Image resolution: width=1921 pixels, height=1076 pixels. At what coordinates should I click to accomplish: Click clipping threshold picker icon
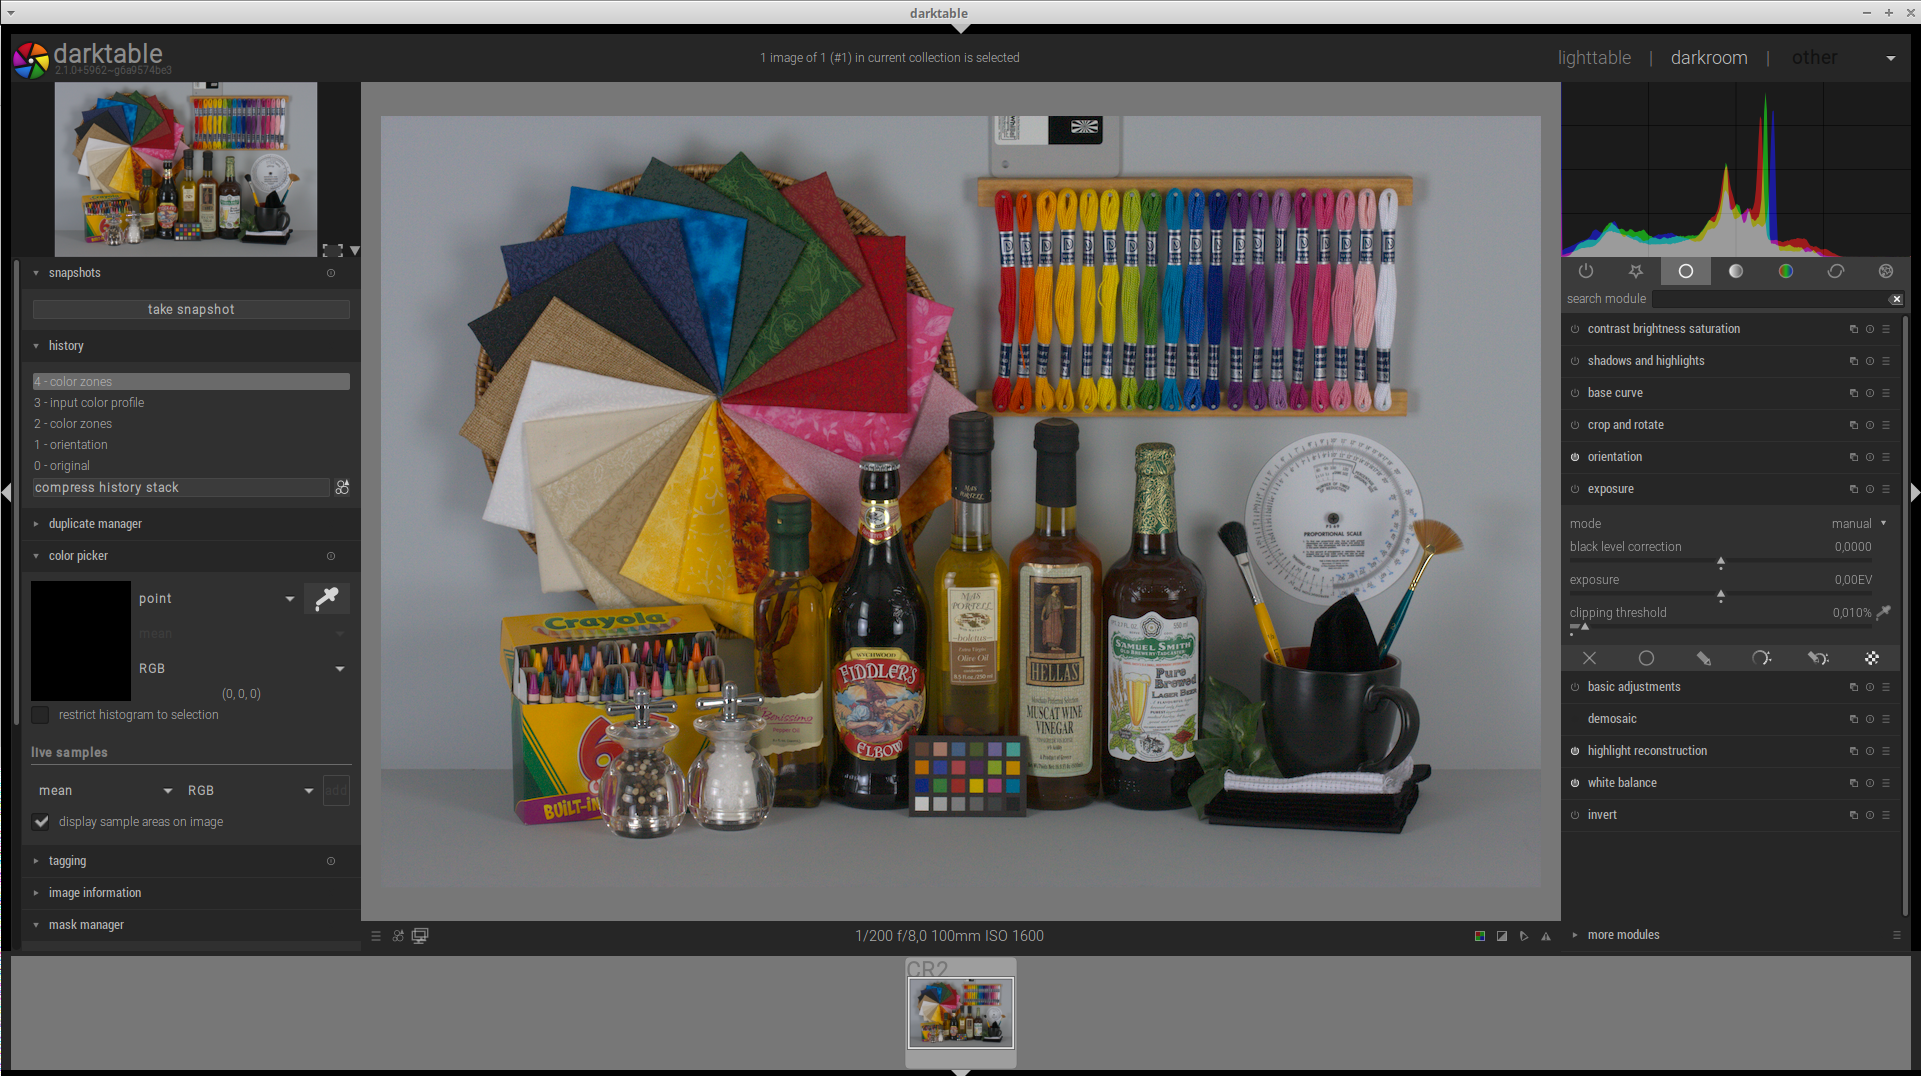[x=1884, y=612]
